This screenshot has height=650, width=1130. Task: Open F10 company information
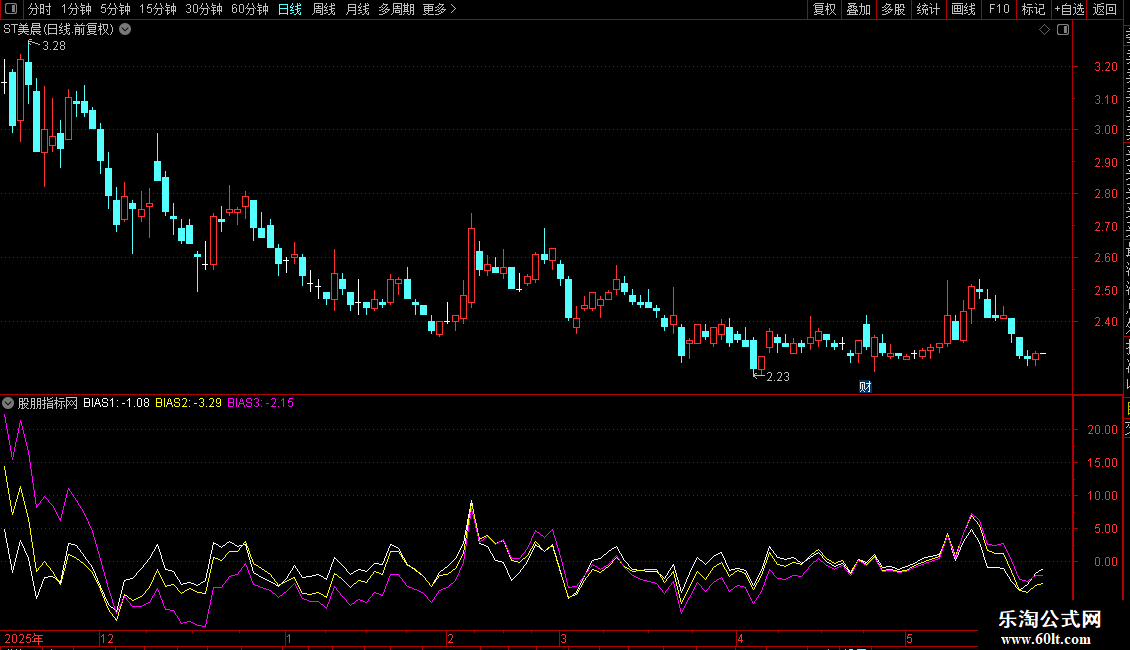click(x=999, y=9)
